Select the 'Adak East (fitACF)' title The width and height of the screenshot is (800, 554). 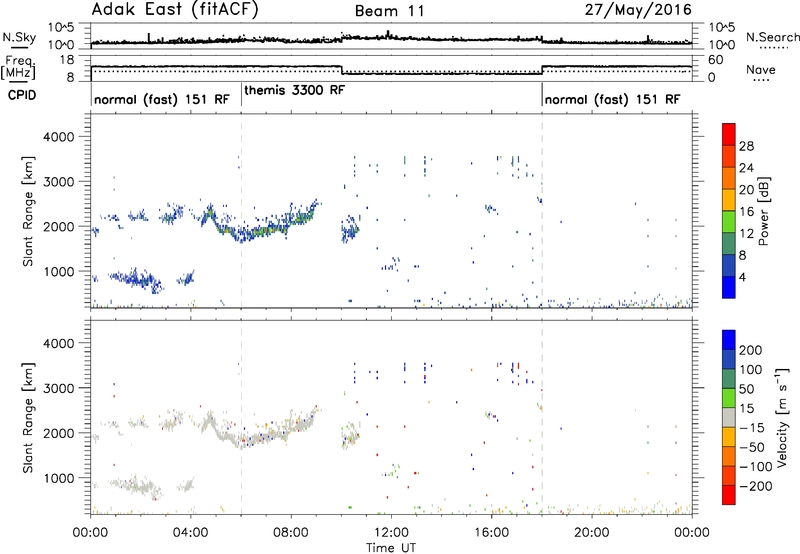[174, 9]
